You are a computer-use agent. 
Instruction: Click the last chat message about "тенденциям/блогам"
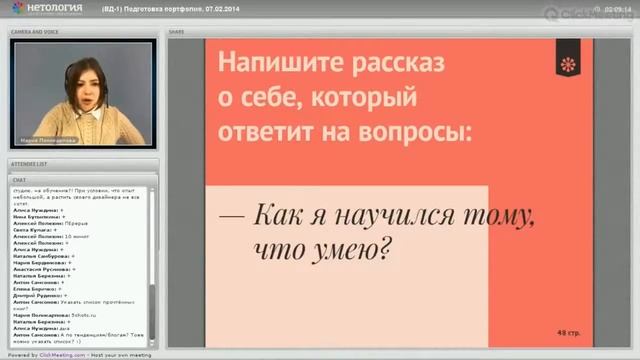(x=78, y=338)
